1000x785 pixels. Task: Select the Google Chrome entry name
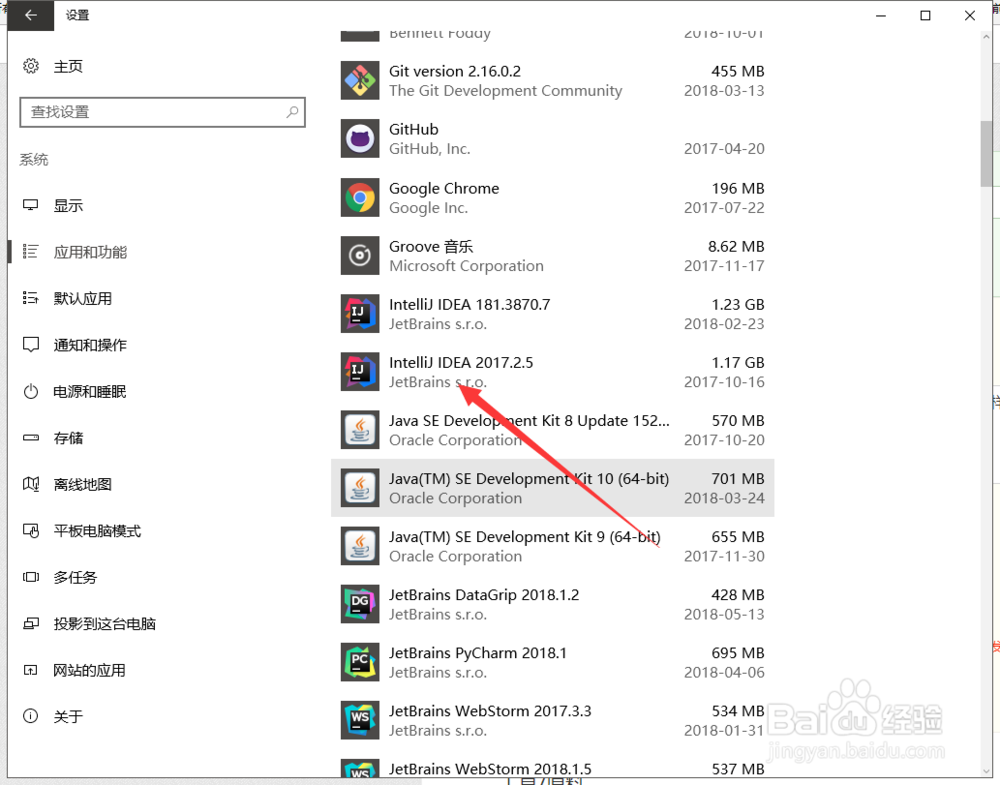[444, 189]
